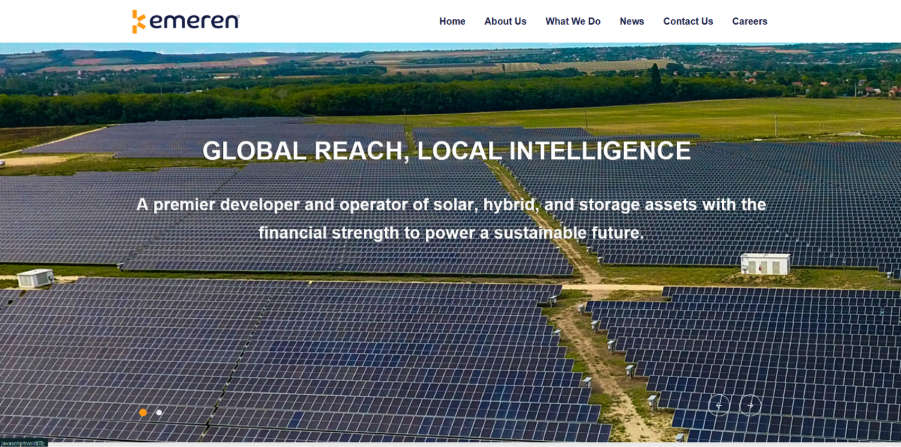Open the Home menu item
The width and height of the screenshot is (901, 447).
(452, 21)
